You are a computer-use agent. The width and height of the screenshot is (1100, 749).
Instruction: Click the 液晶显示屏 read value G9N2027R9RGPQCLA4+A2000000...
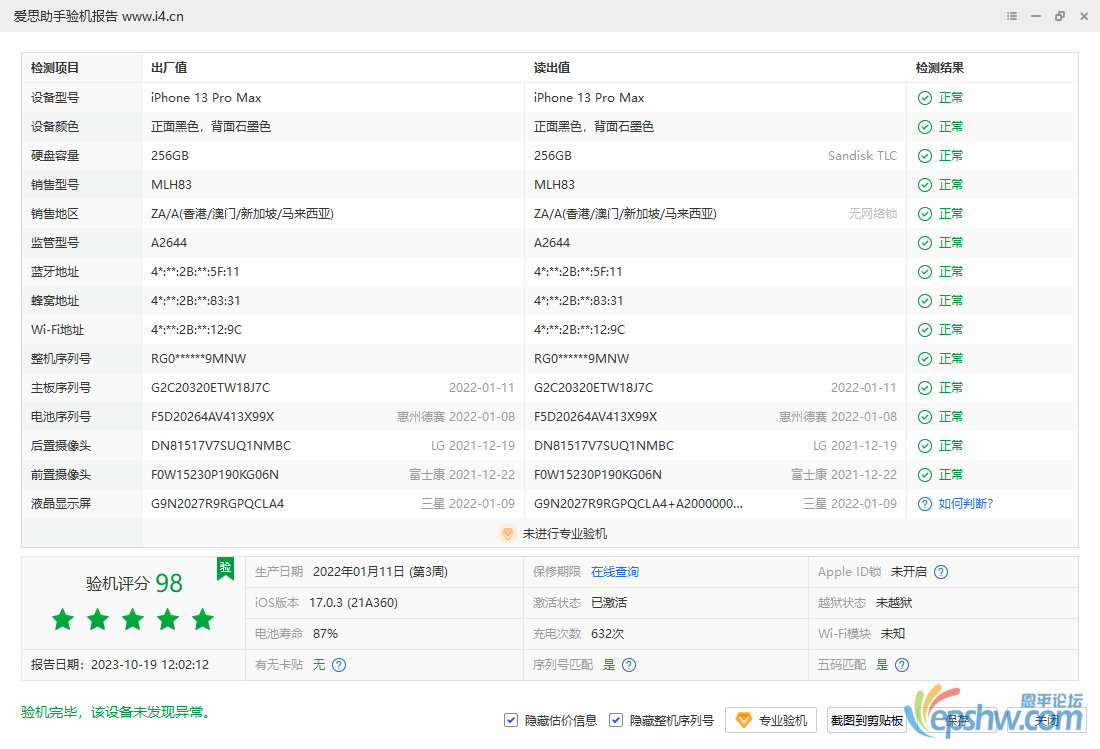(x=638, y=504)
